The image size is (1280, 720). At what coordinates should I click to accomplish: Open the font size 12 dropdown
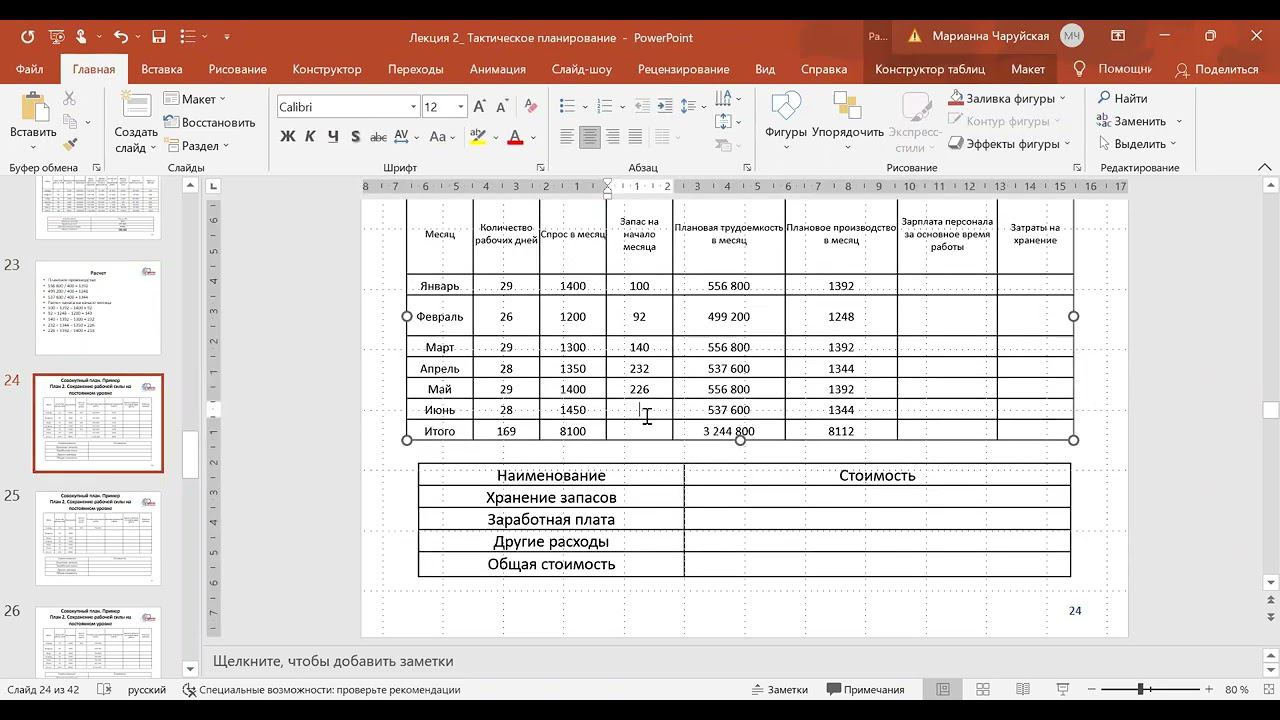(461, 107)
